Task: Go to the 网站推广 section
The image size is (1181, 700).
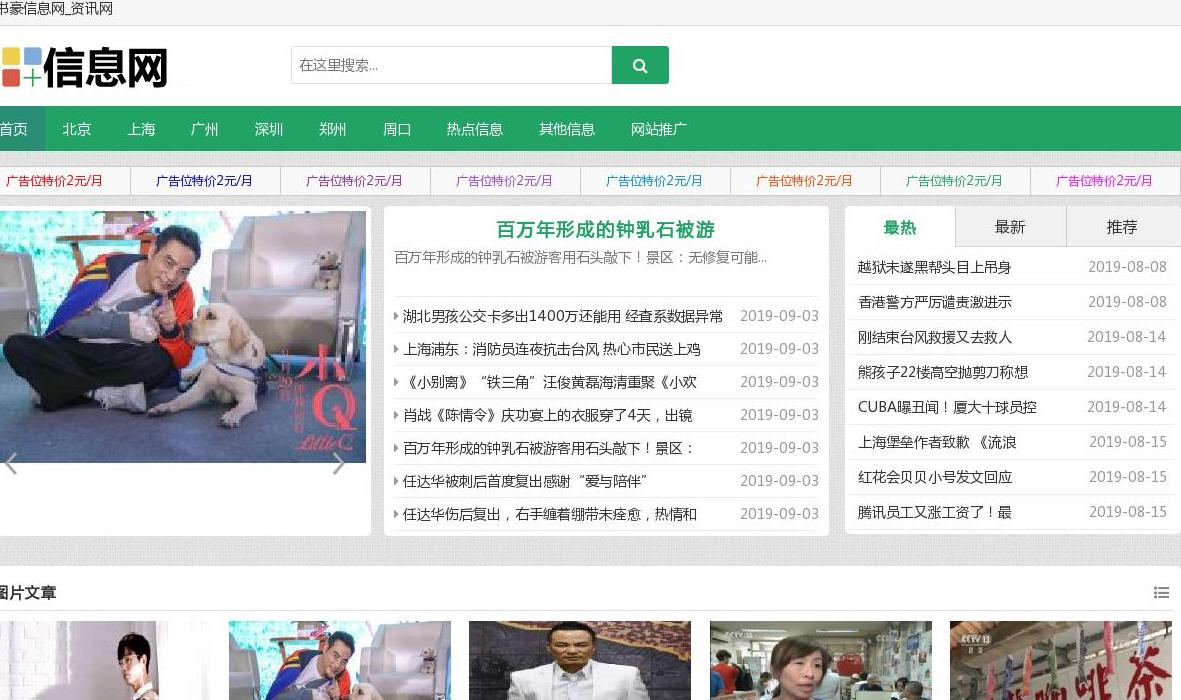Action: tap(658, 129)
